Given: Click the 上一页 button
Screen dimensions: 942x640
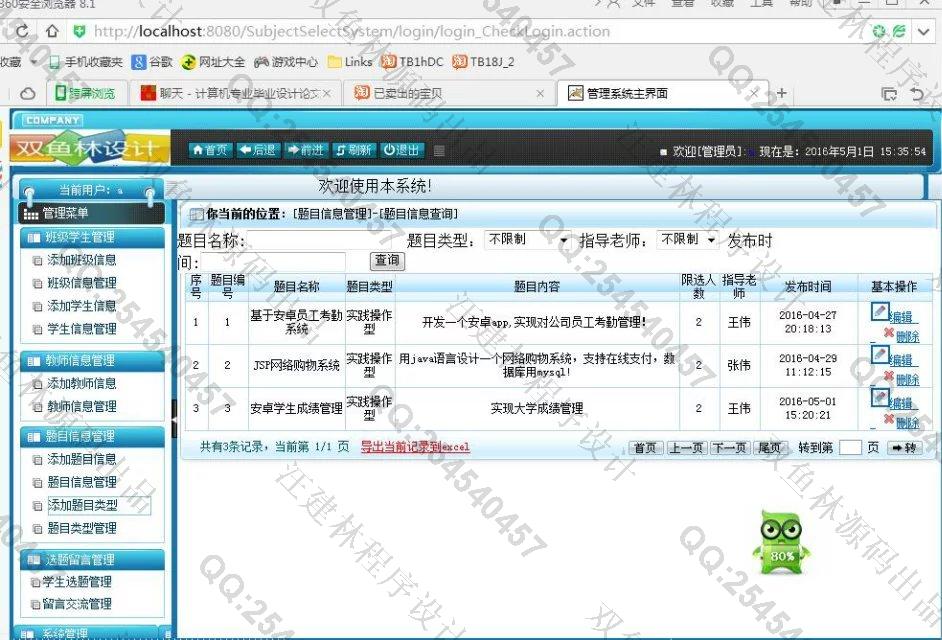Looking at the screenshot, I should [x=686, y=448].
